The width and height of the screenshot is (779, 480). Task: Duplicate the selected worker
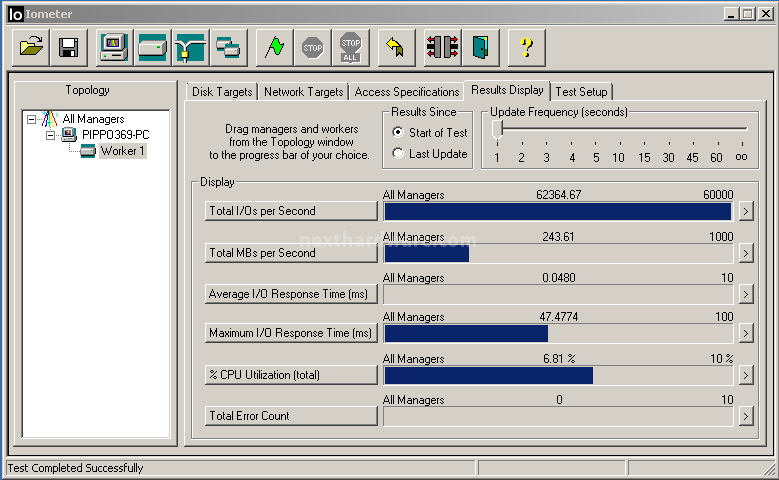(x=229, y=48)
